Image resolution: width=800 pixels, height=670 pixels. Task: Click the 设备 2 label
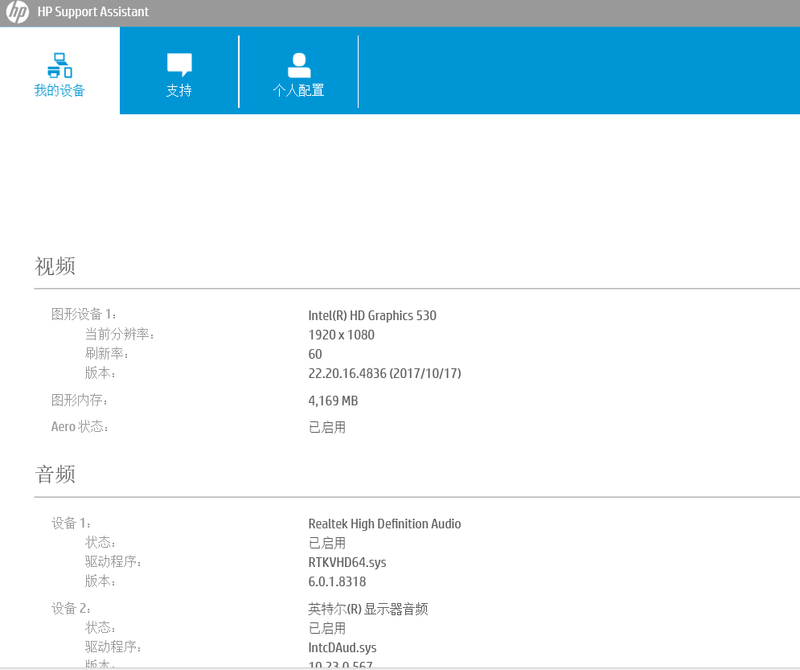[x=71, y=608]
